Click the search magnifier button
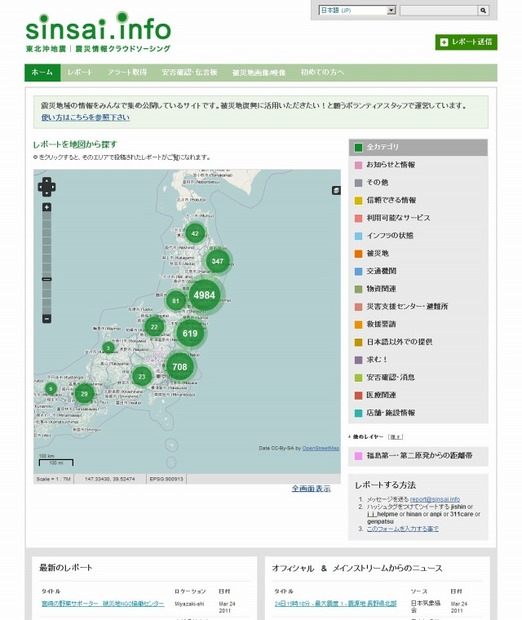 483,11
